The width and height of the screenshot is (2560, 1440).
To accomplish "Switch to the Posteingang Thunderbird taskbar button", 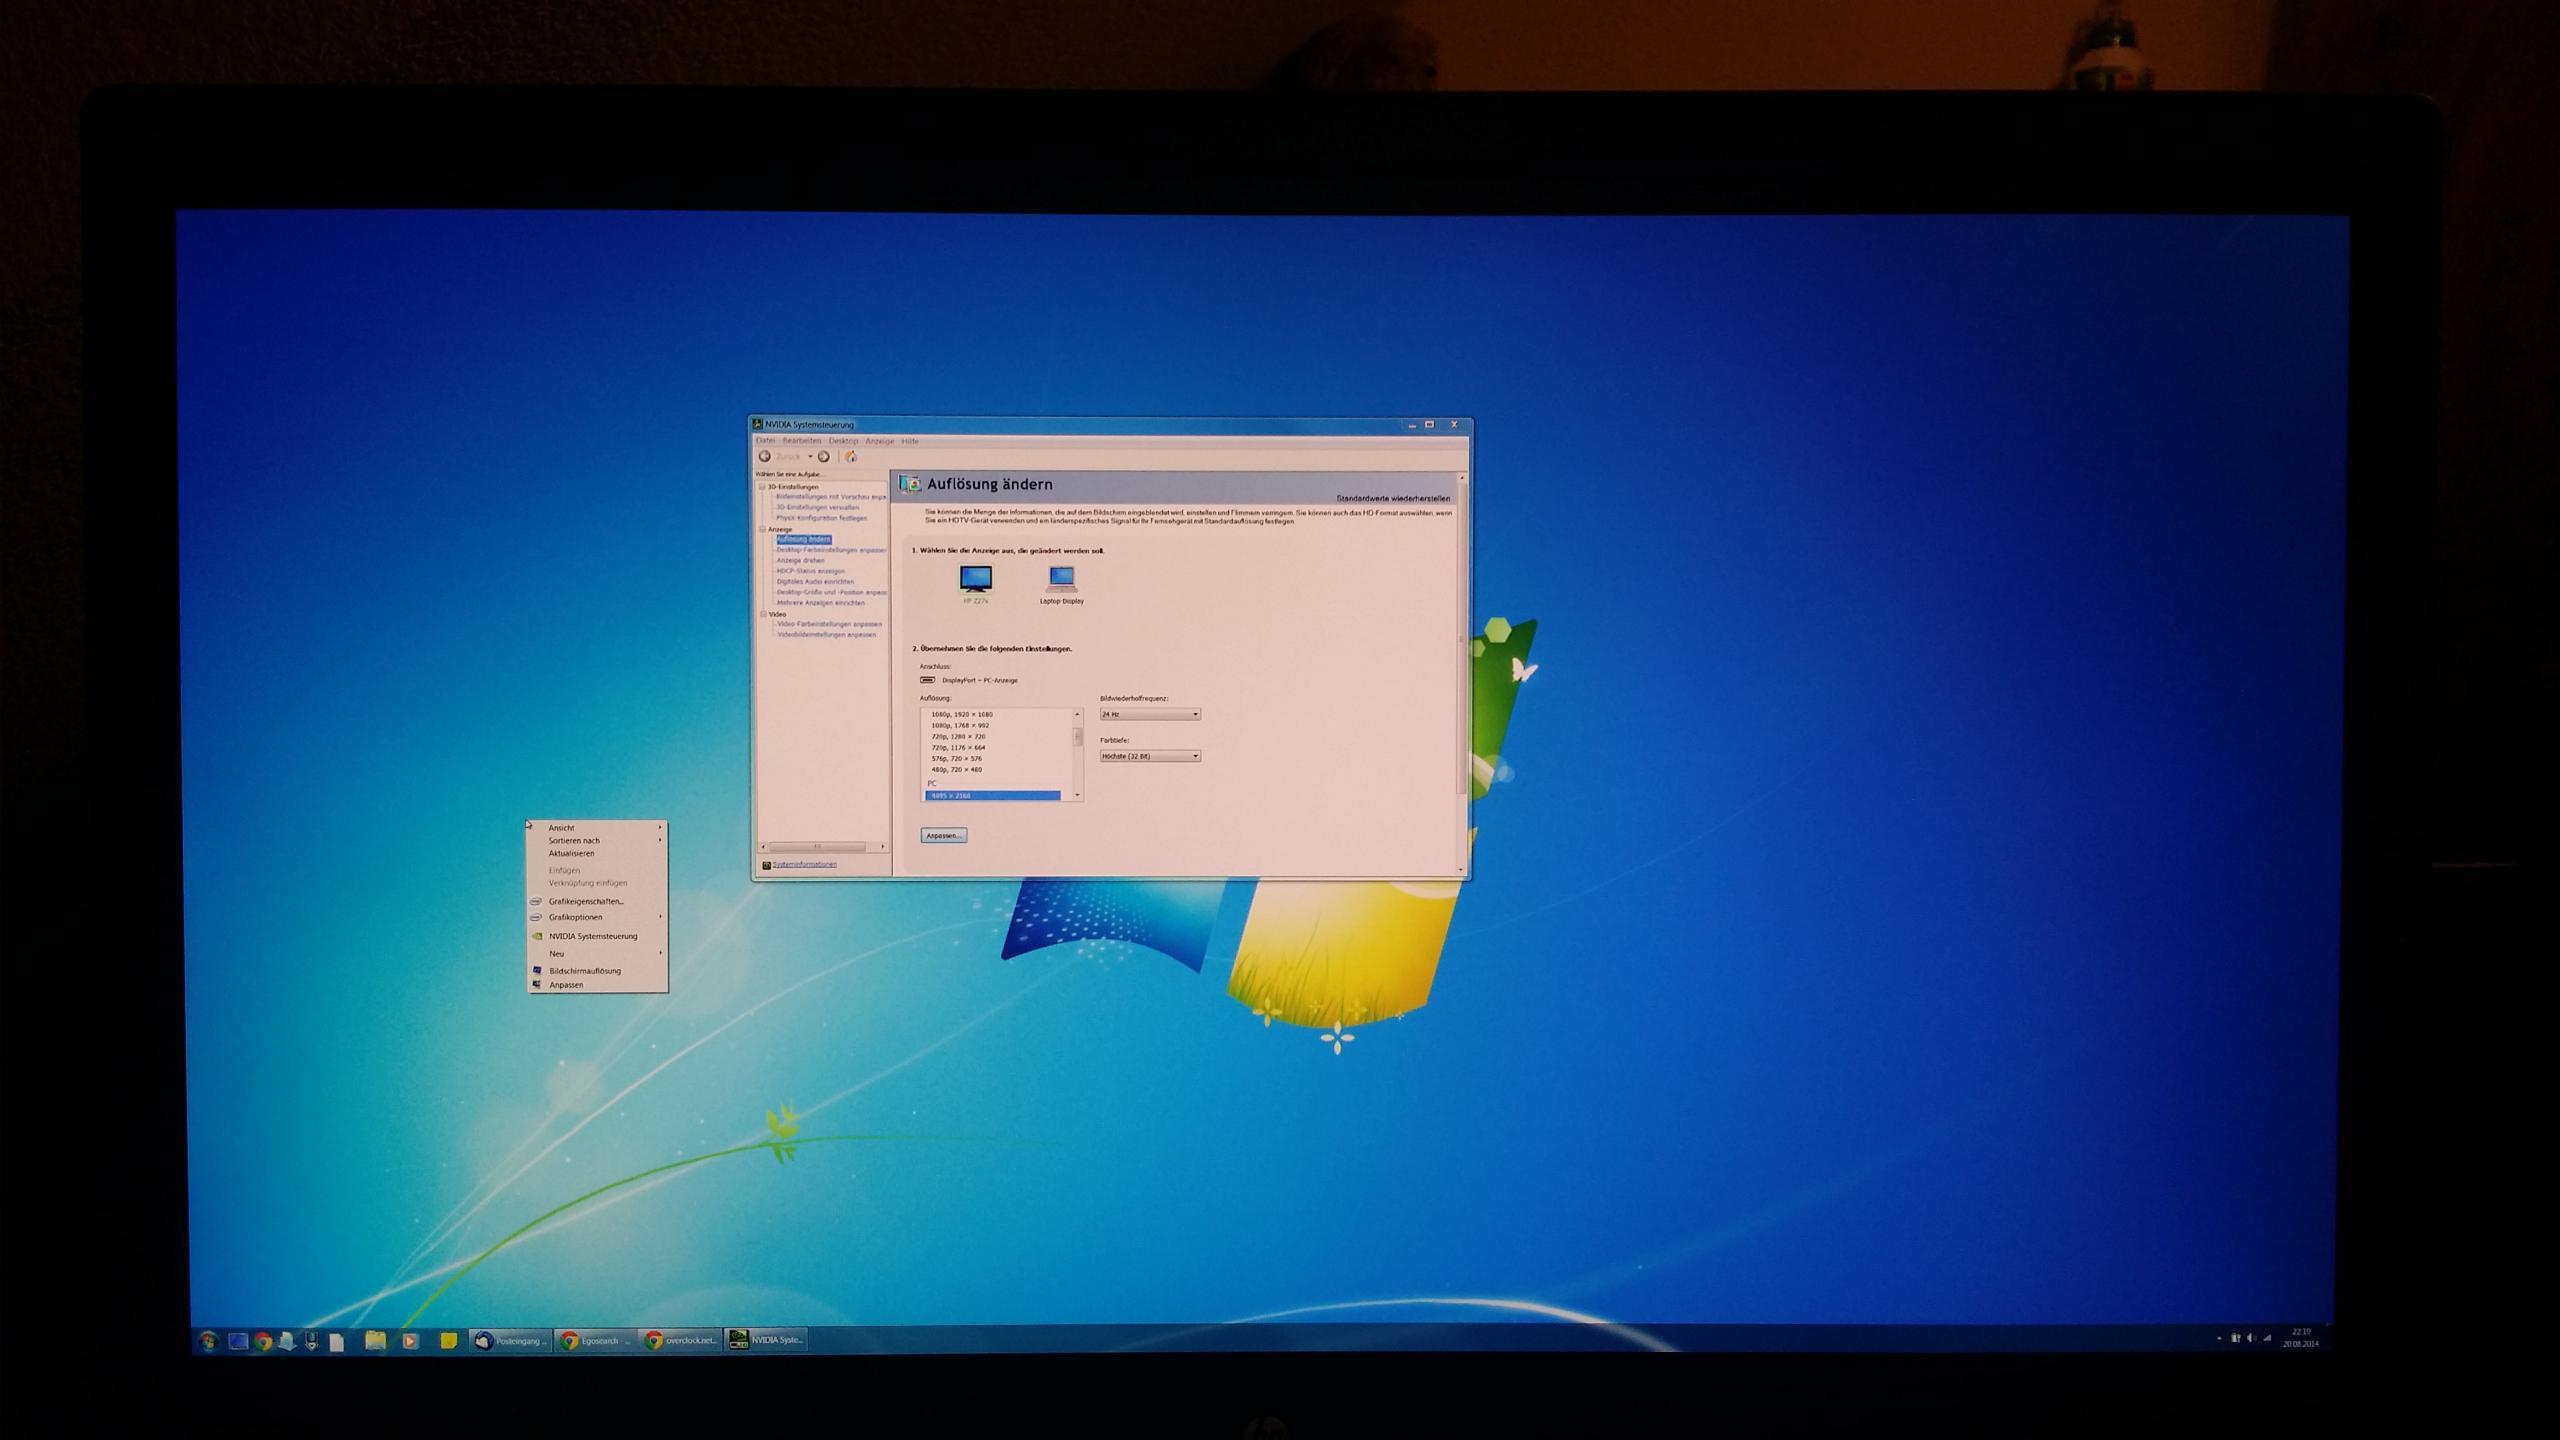I will pos(511,1341).
